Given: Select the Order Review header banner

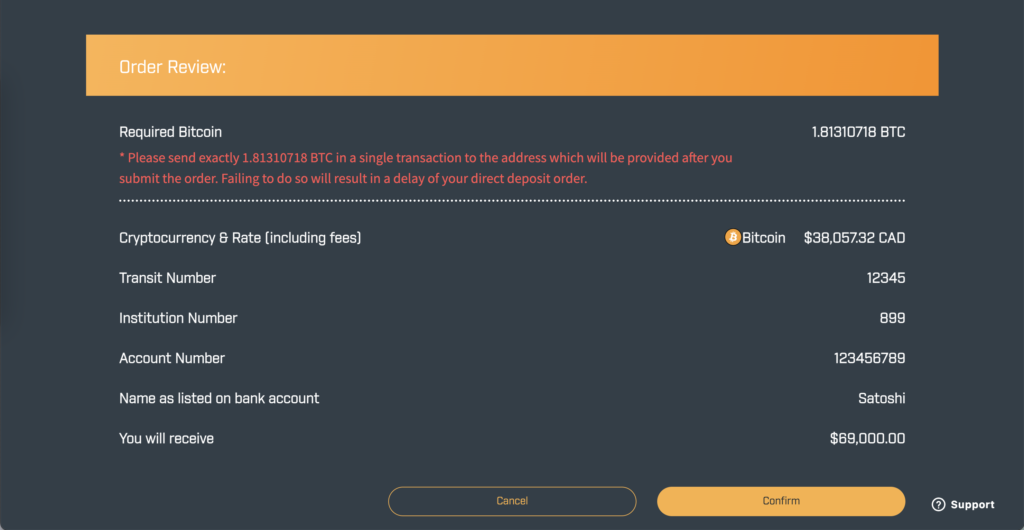Looking at the screenshot, I should coord(512,65).
